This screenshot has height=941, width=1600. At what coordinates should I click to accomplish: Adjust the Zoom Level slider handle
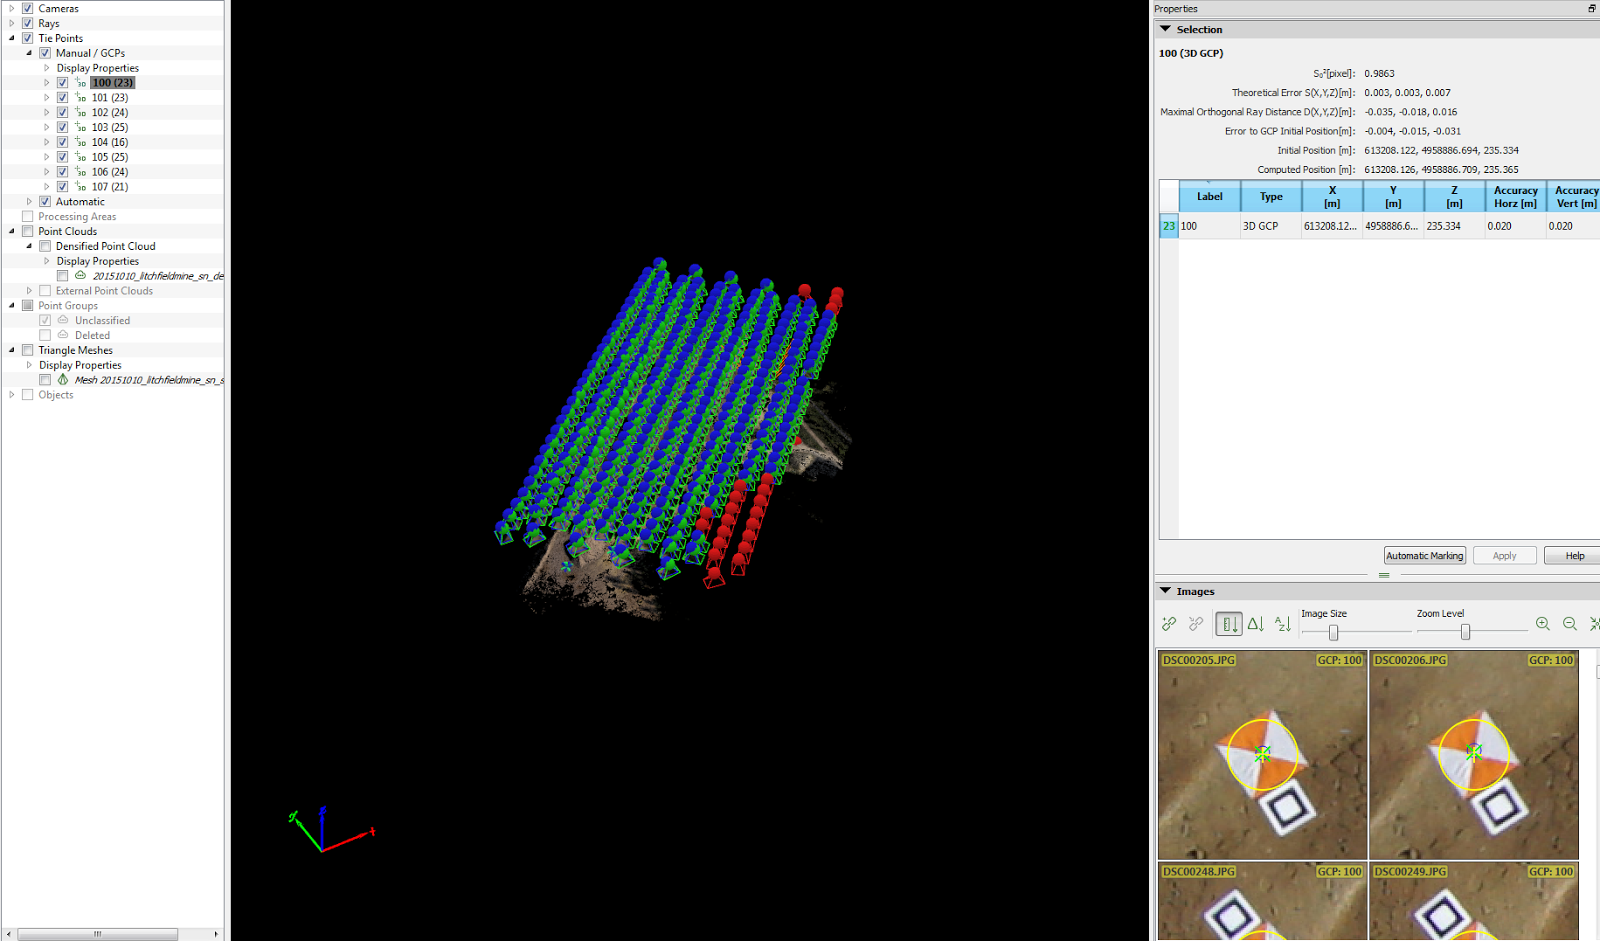1465,632
